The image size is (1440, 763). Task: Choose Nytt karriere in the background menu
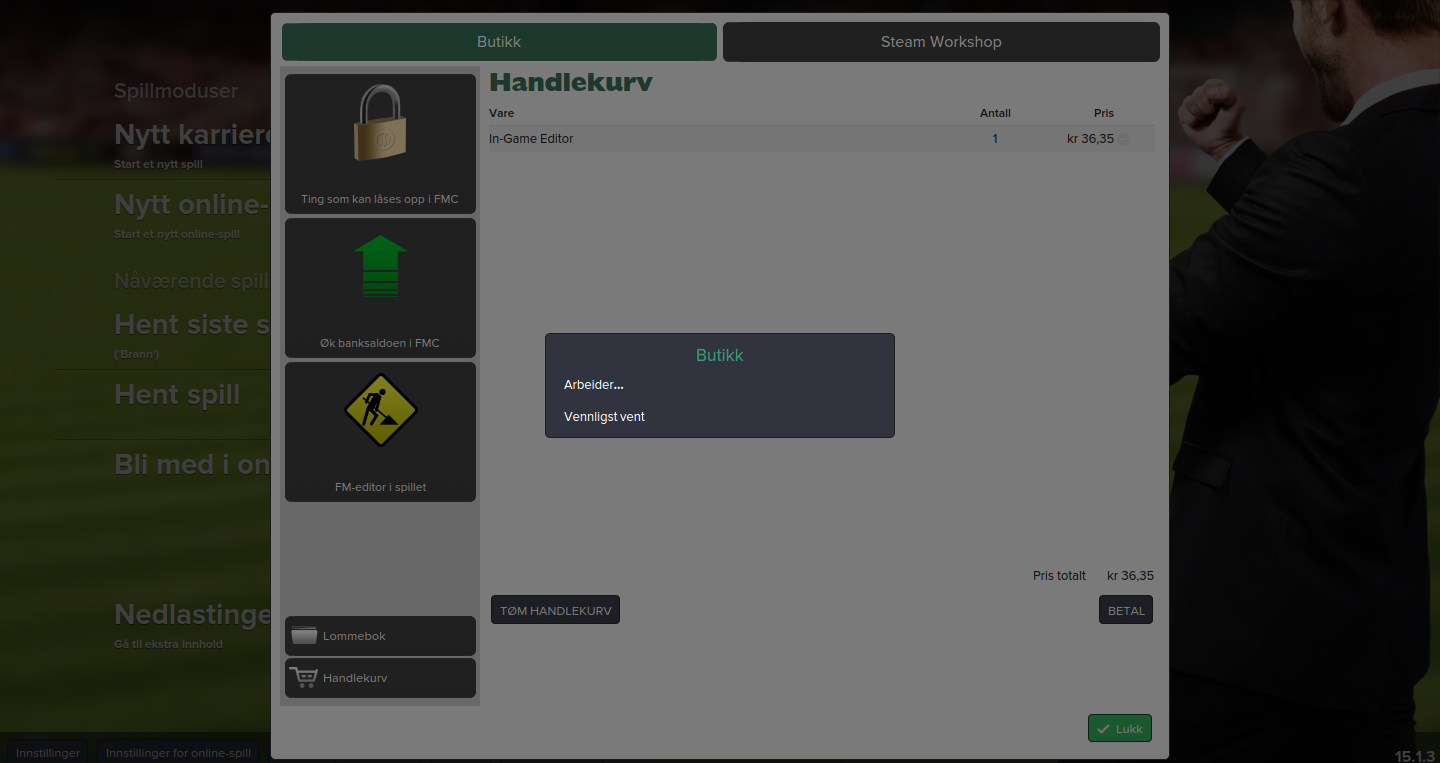coord(193,134)
